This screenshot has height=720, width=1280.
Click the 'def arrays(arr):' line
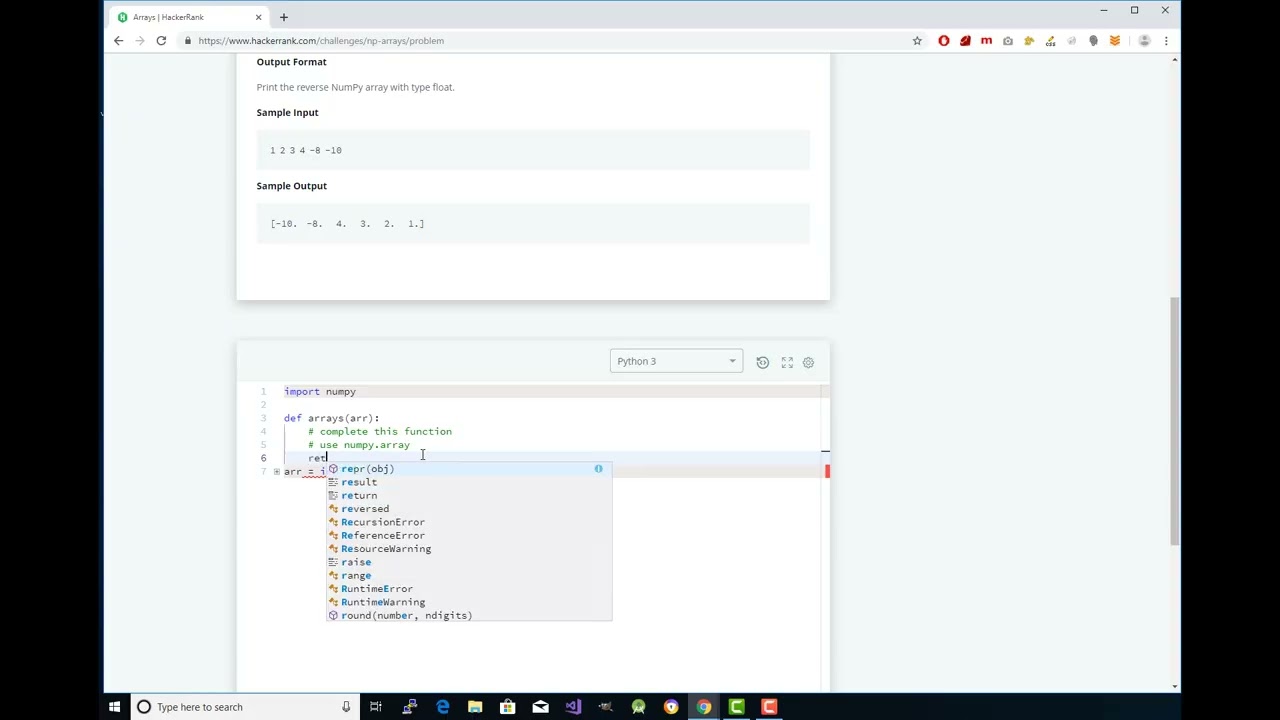pyautogui.click(x=332, y=418)
